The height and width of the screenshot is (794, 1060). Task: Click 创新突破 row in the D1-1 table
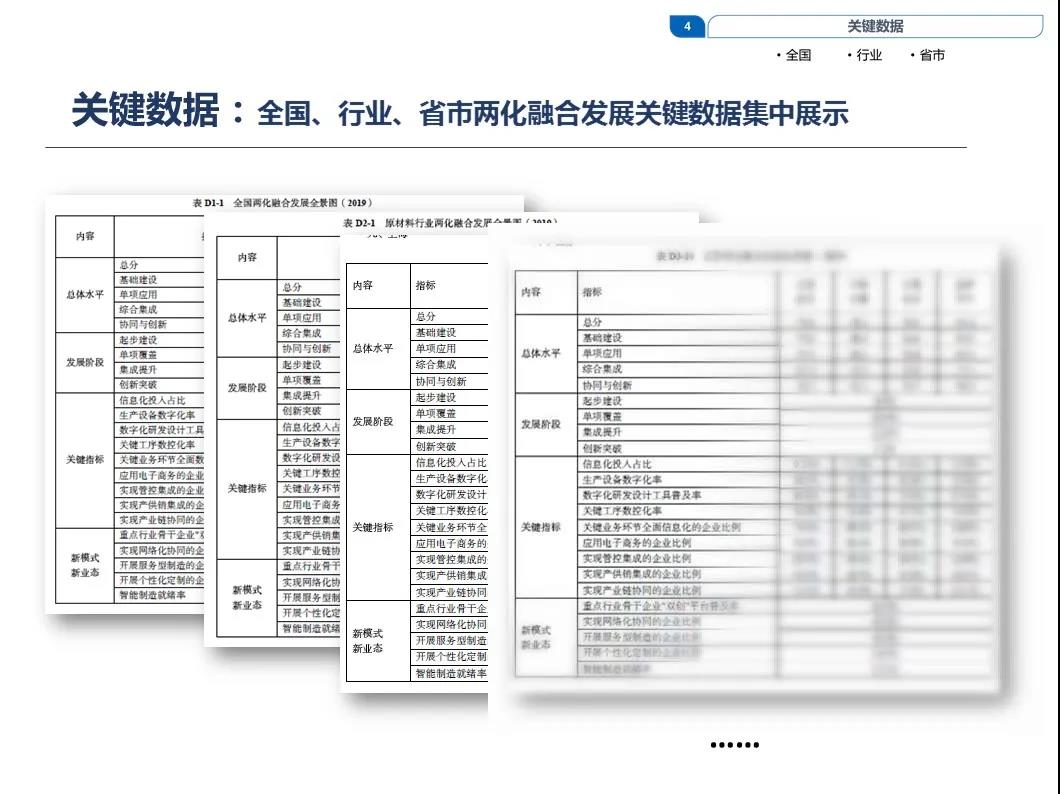click(x=160, y=384)
